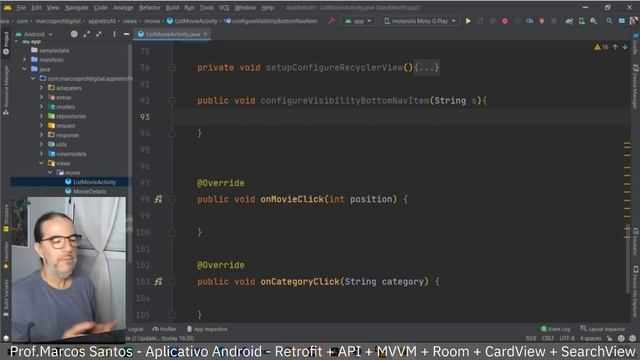The width and height of the screenshot is (640, 360).
Task: Go to previous highlighted error arrow
Action: pyautogui.click(x=615, y=47)
